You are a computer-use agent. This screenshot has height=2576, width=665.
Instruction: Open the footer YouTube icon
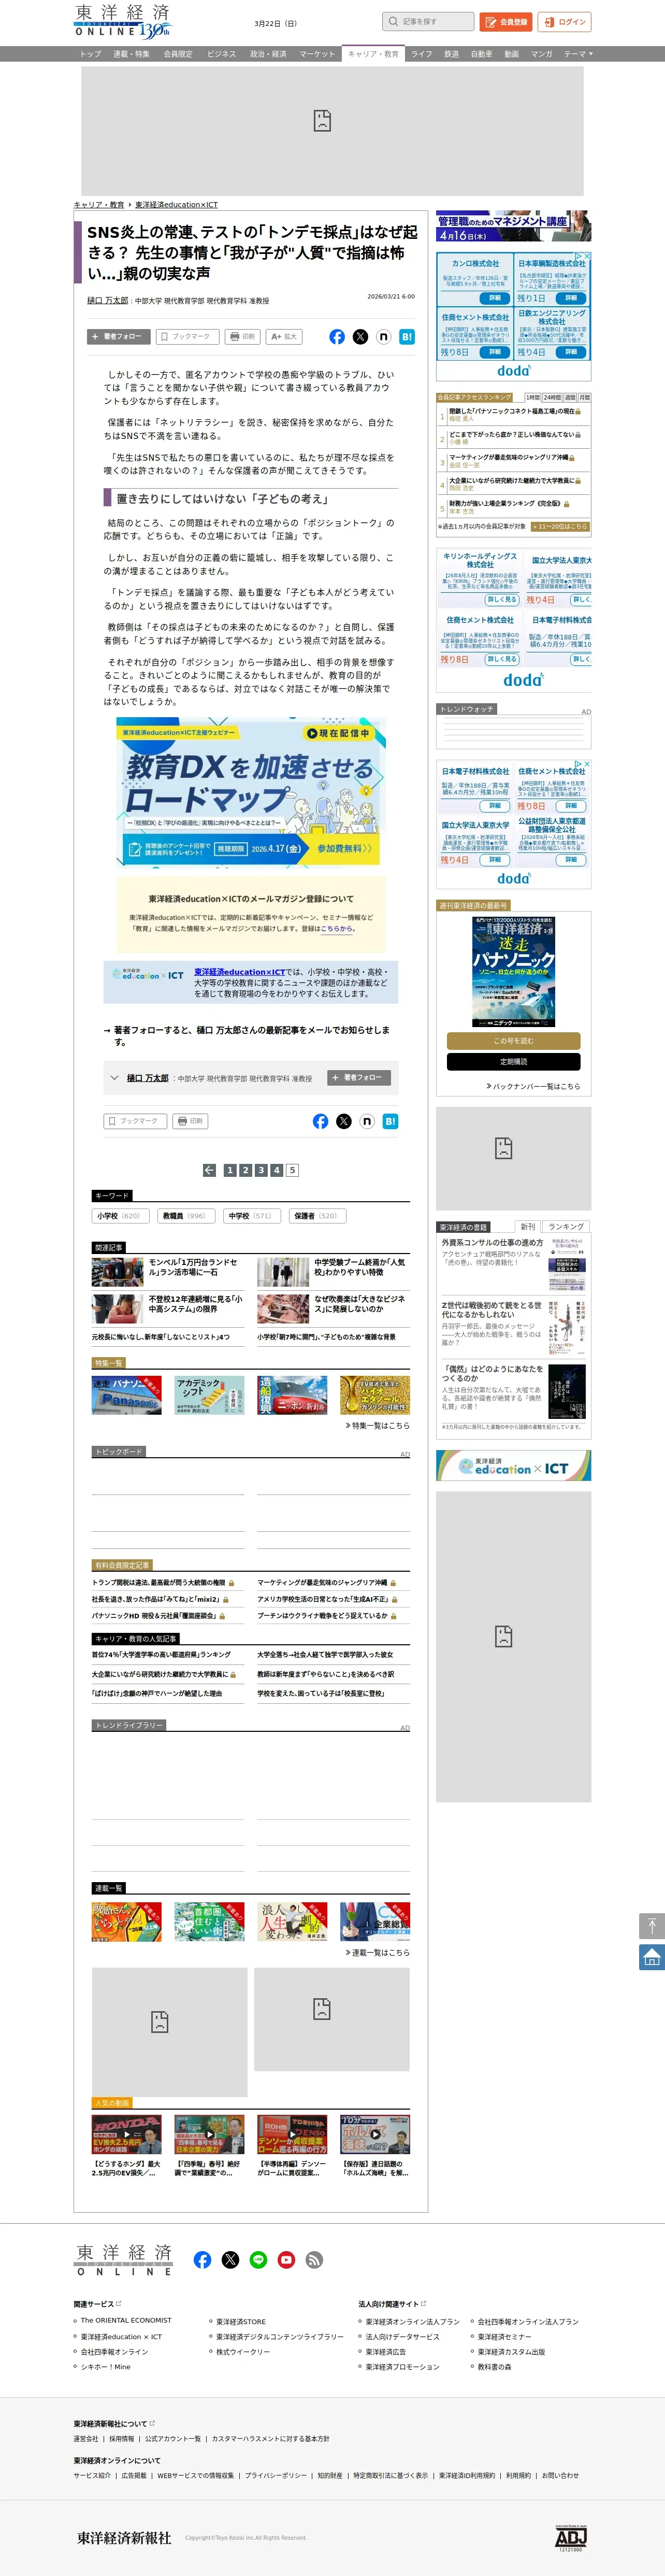coord(286,2260)
